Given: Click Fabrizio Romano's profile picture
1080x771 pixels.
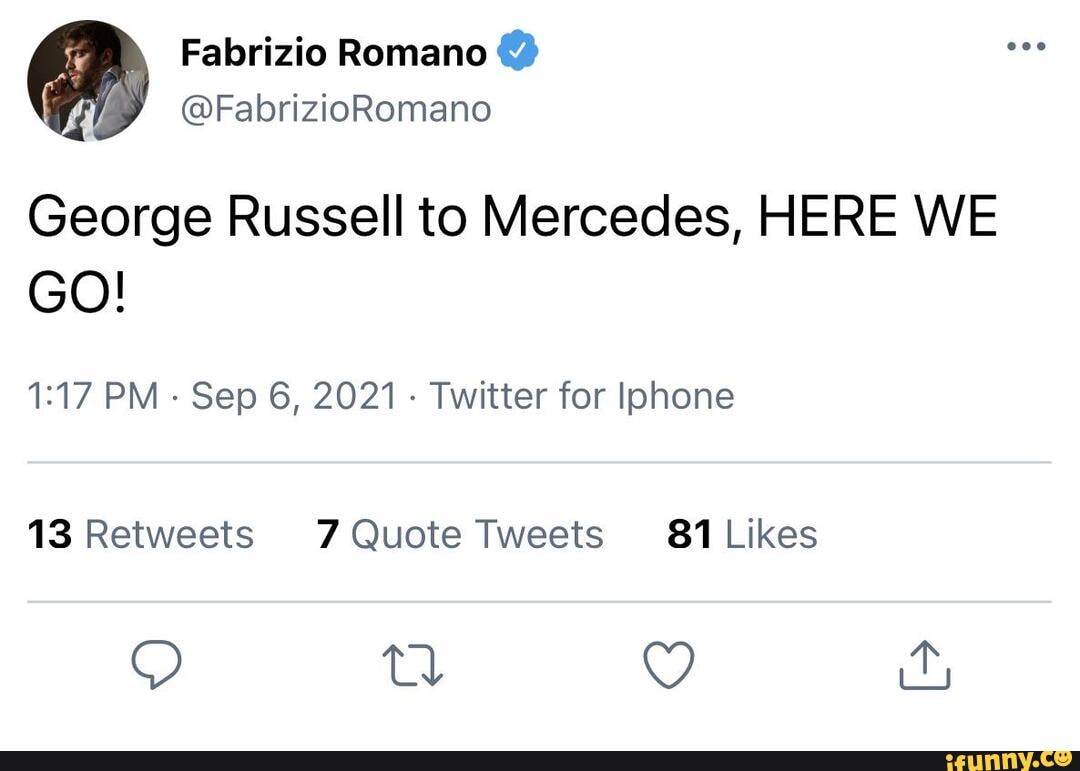Looking at the screenshot, I should pos(89,79).
